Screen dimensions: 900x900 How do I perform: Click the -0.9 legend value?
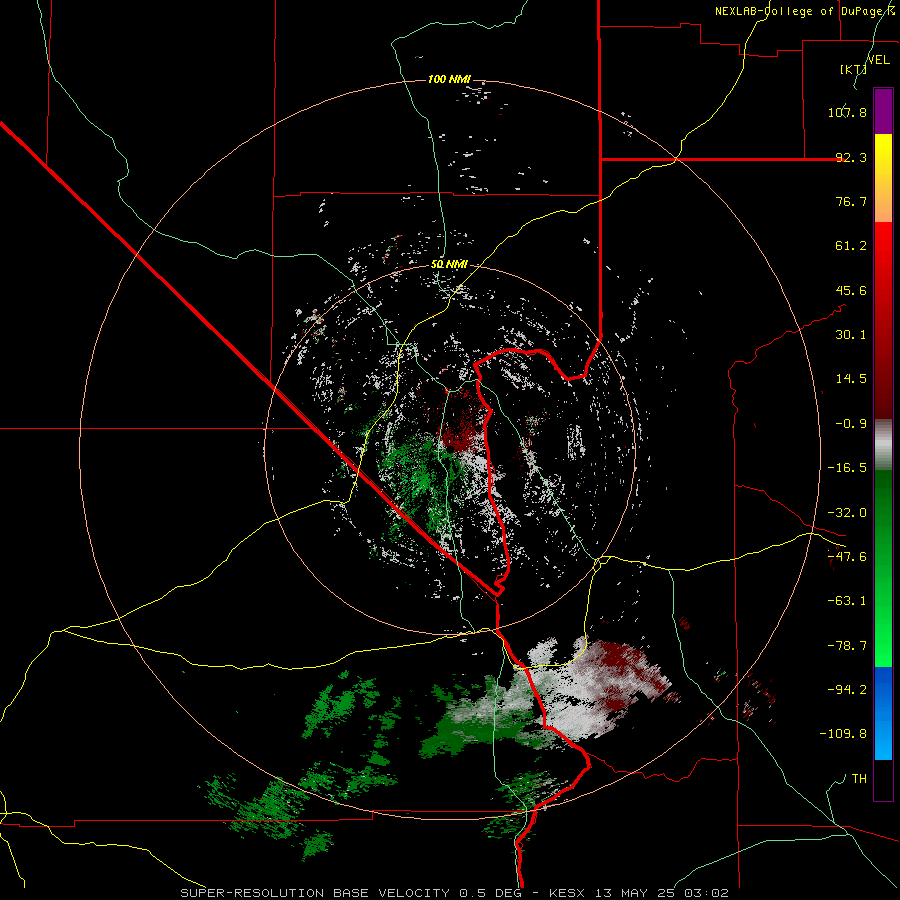[851, 424]
